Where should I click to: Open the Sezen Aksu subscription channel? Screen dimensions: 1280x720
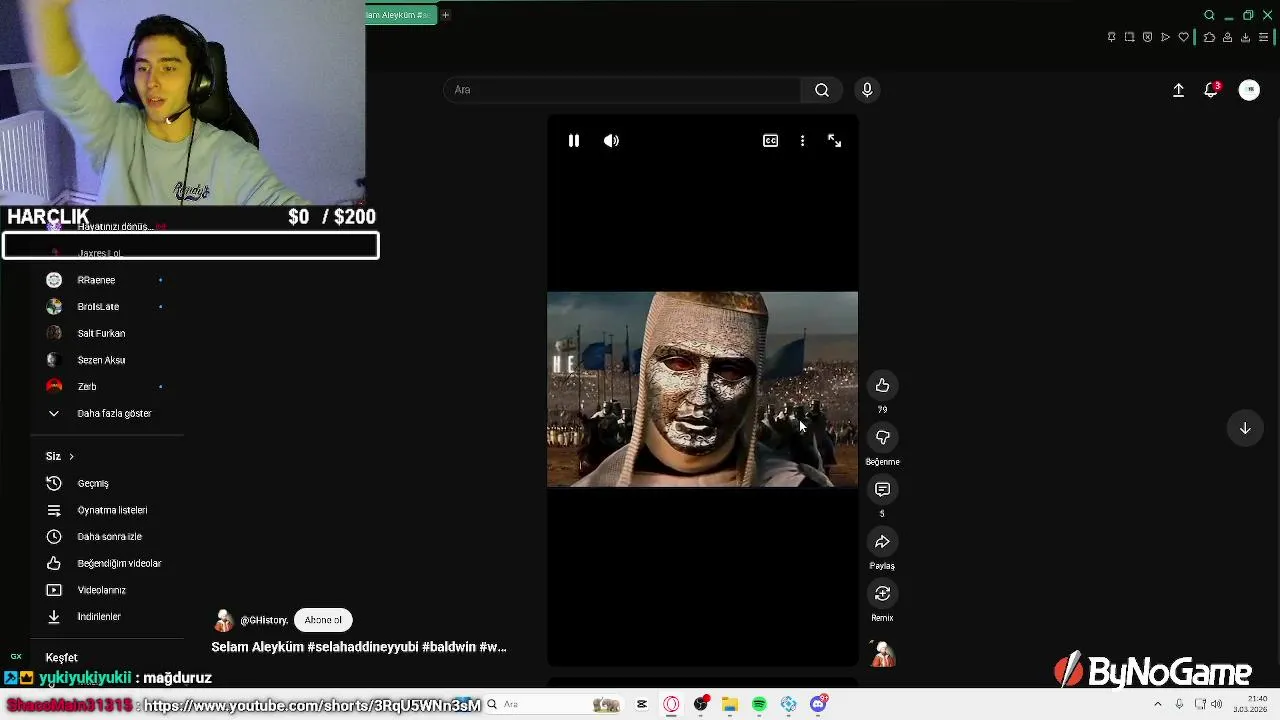(101, 360)
